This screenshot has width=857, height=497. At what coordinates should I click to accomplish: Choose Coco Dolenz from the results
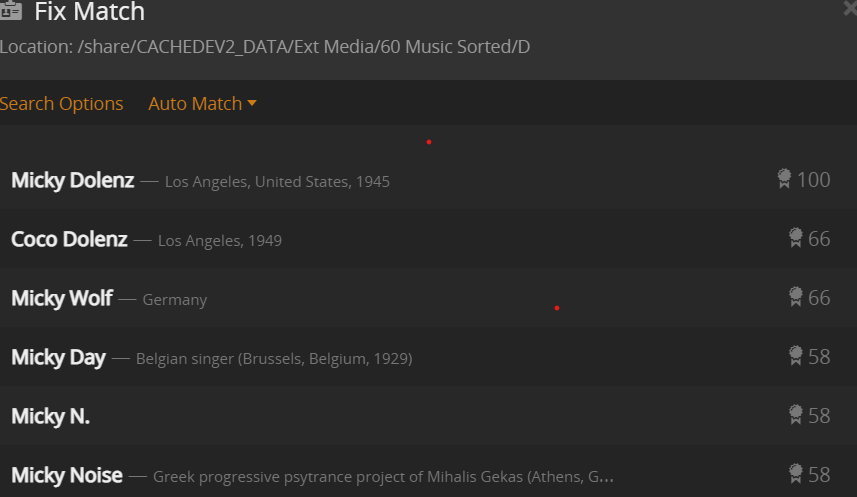coord(70,240)
